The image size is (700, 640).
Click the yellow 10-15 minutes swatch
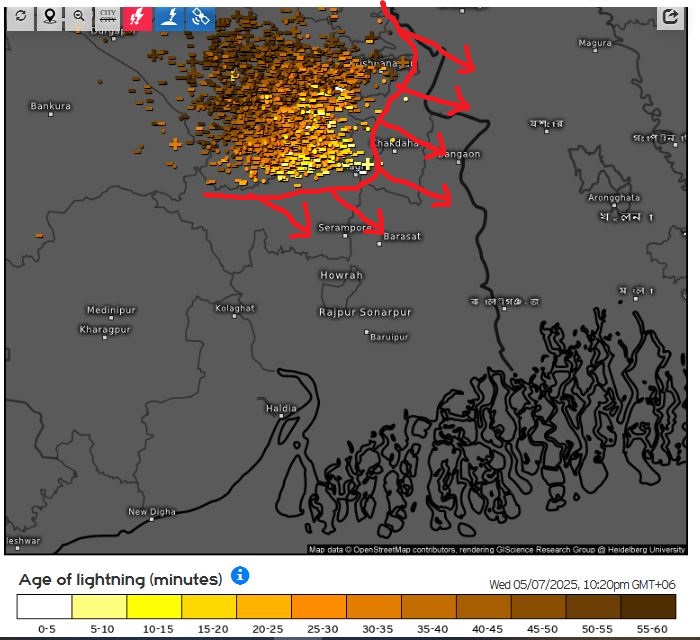pos(154,607)
